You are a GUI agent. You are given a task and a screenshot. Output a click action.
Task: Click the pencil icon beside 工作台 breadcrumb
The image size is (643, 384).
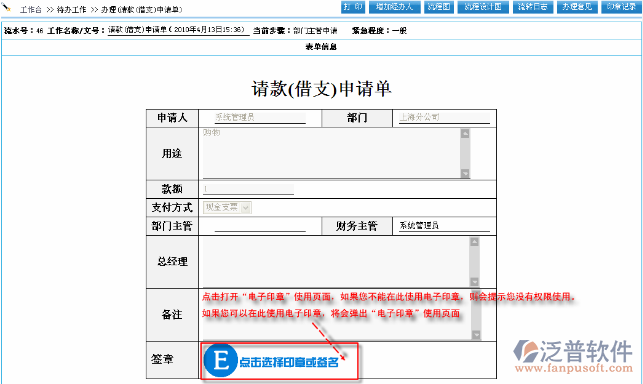click(7, 7)
